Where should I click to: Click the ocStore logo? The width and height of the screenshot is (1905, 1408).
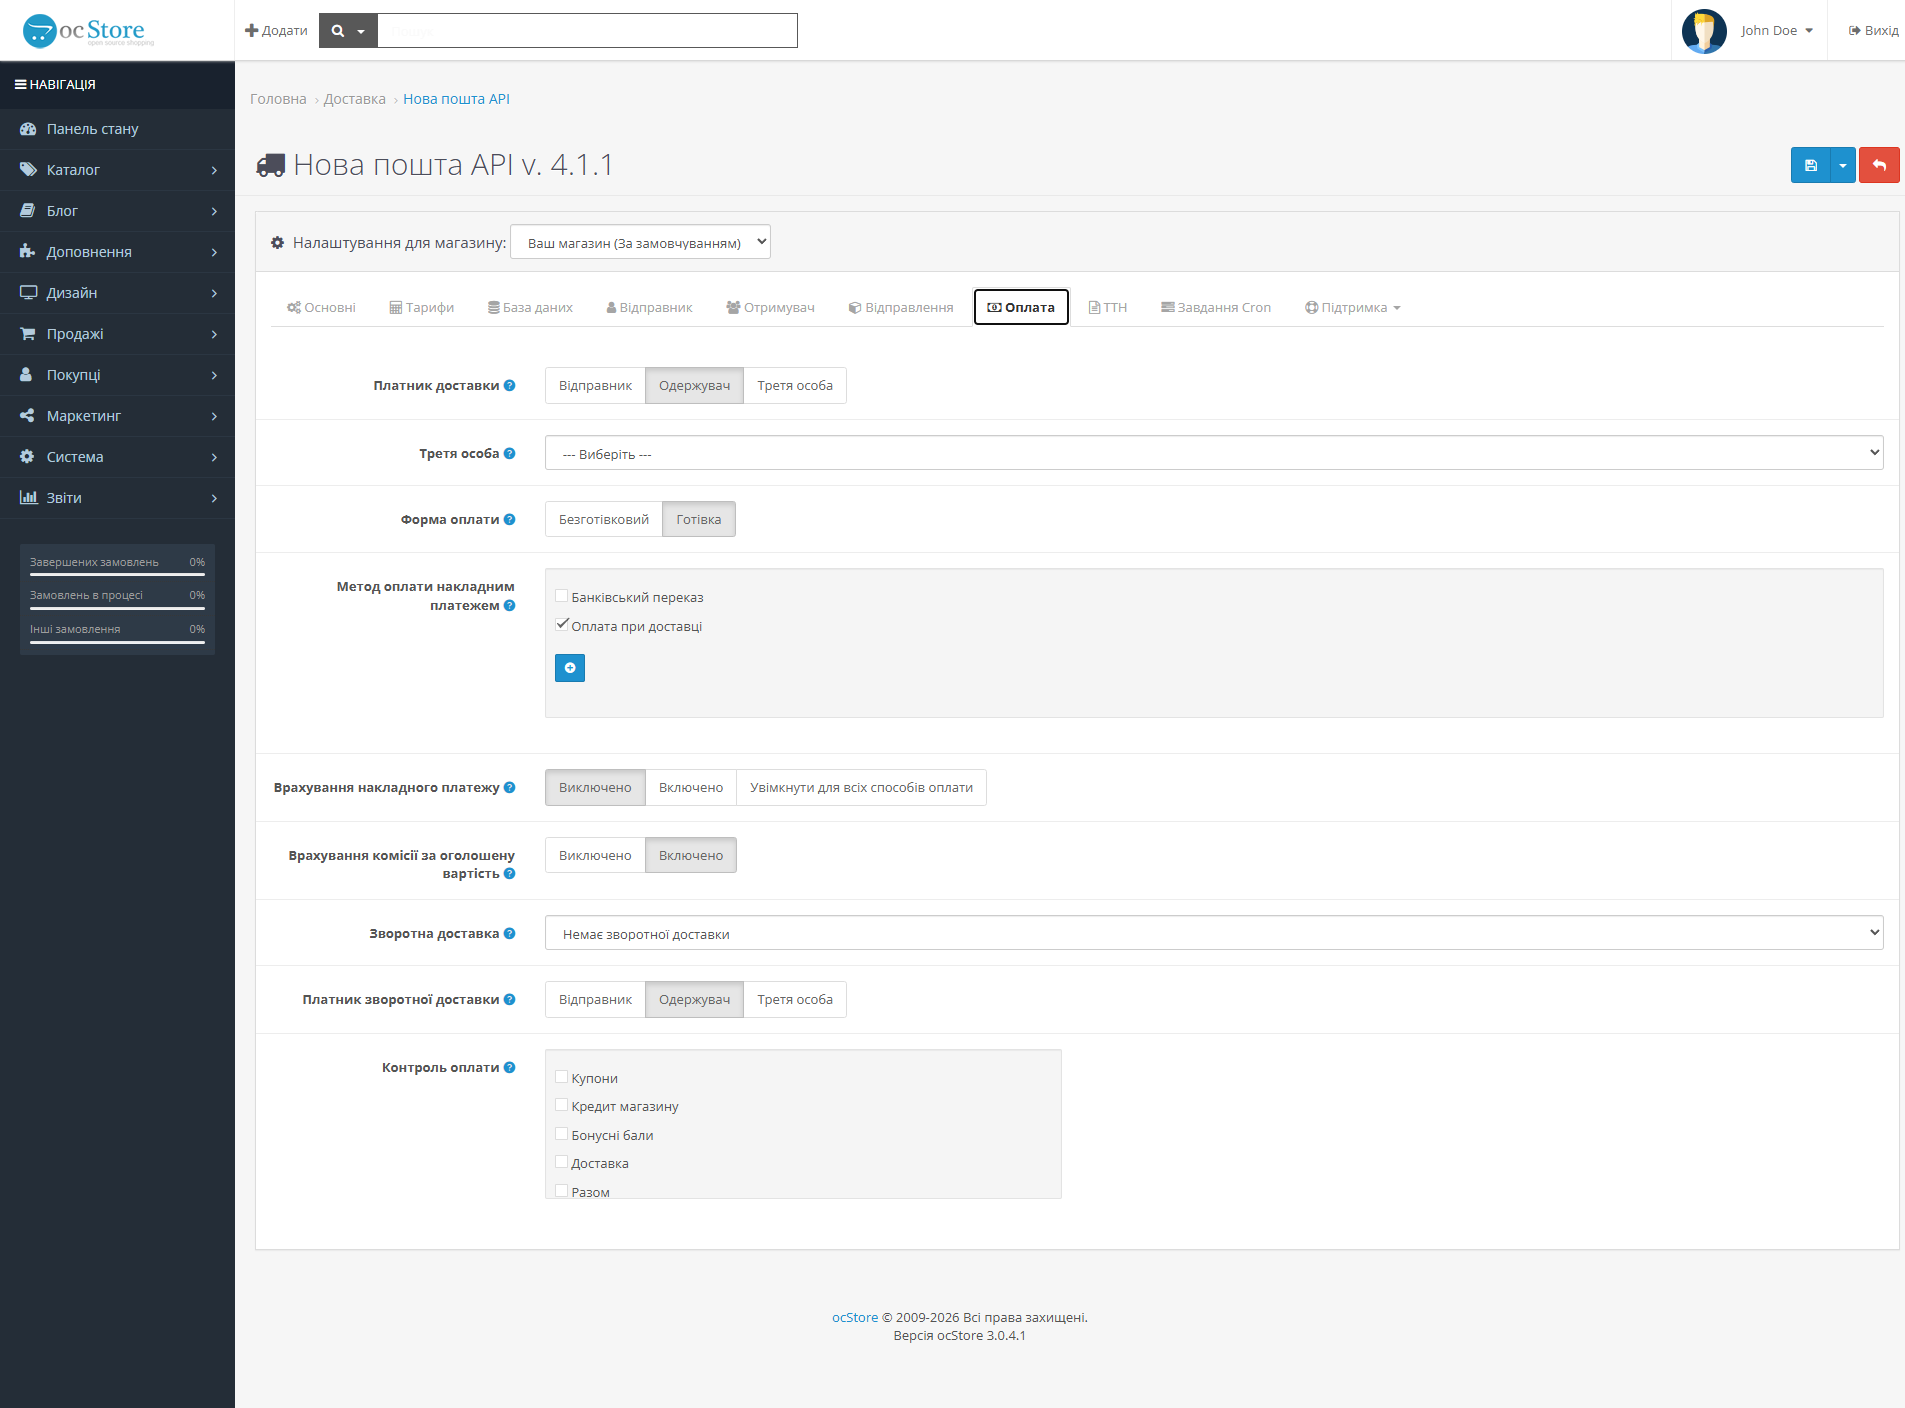point(88,31)
